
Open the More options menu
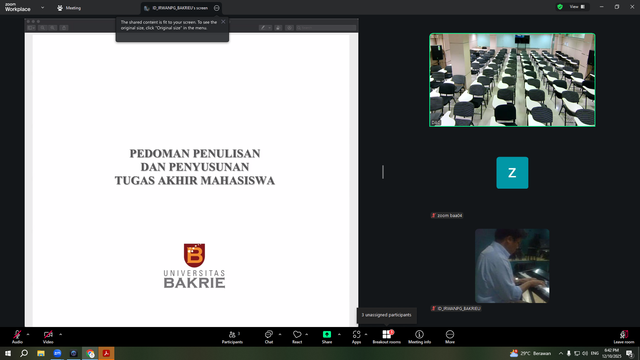click(x=450, y=337)
